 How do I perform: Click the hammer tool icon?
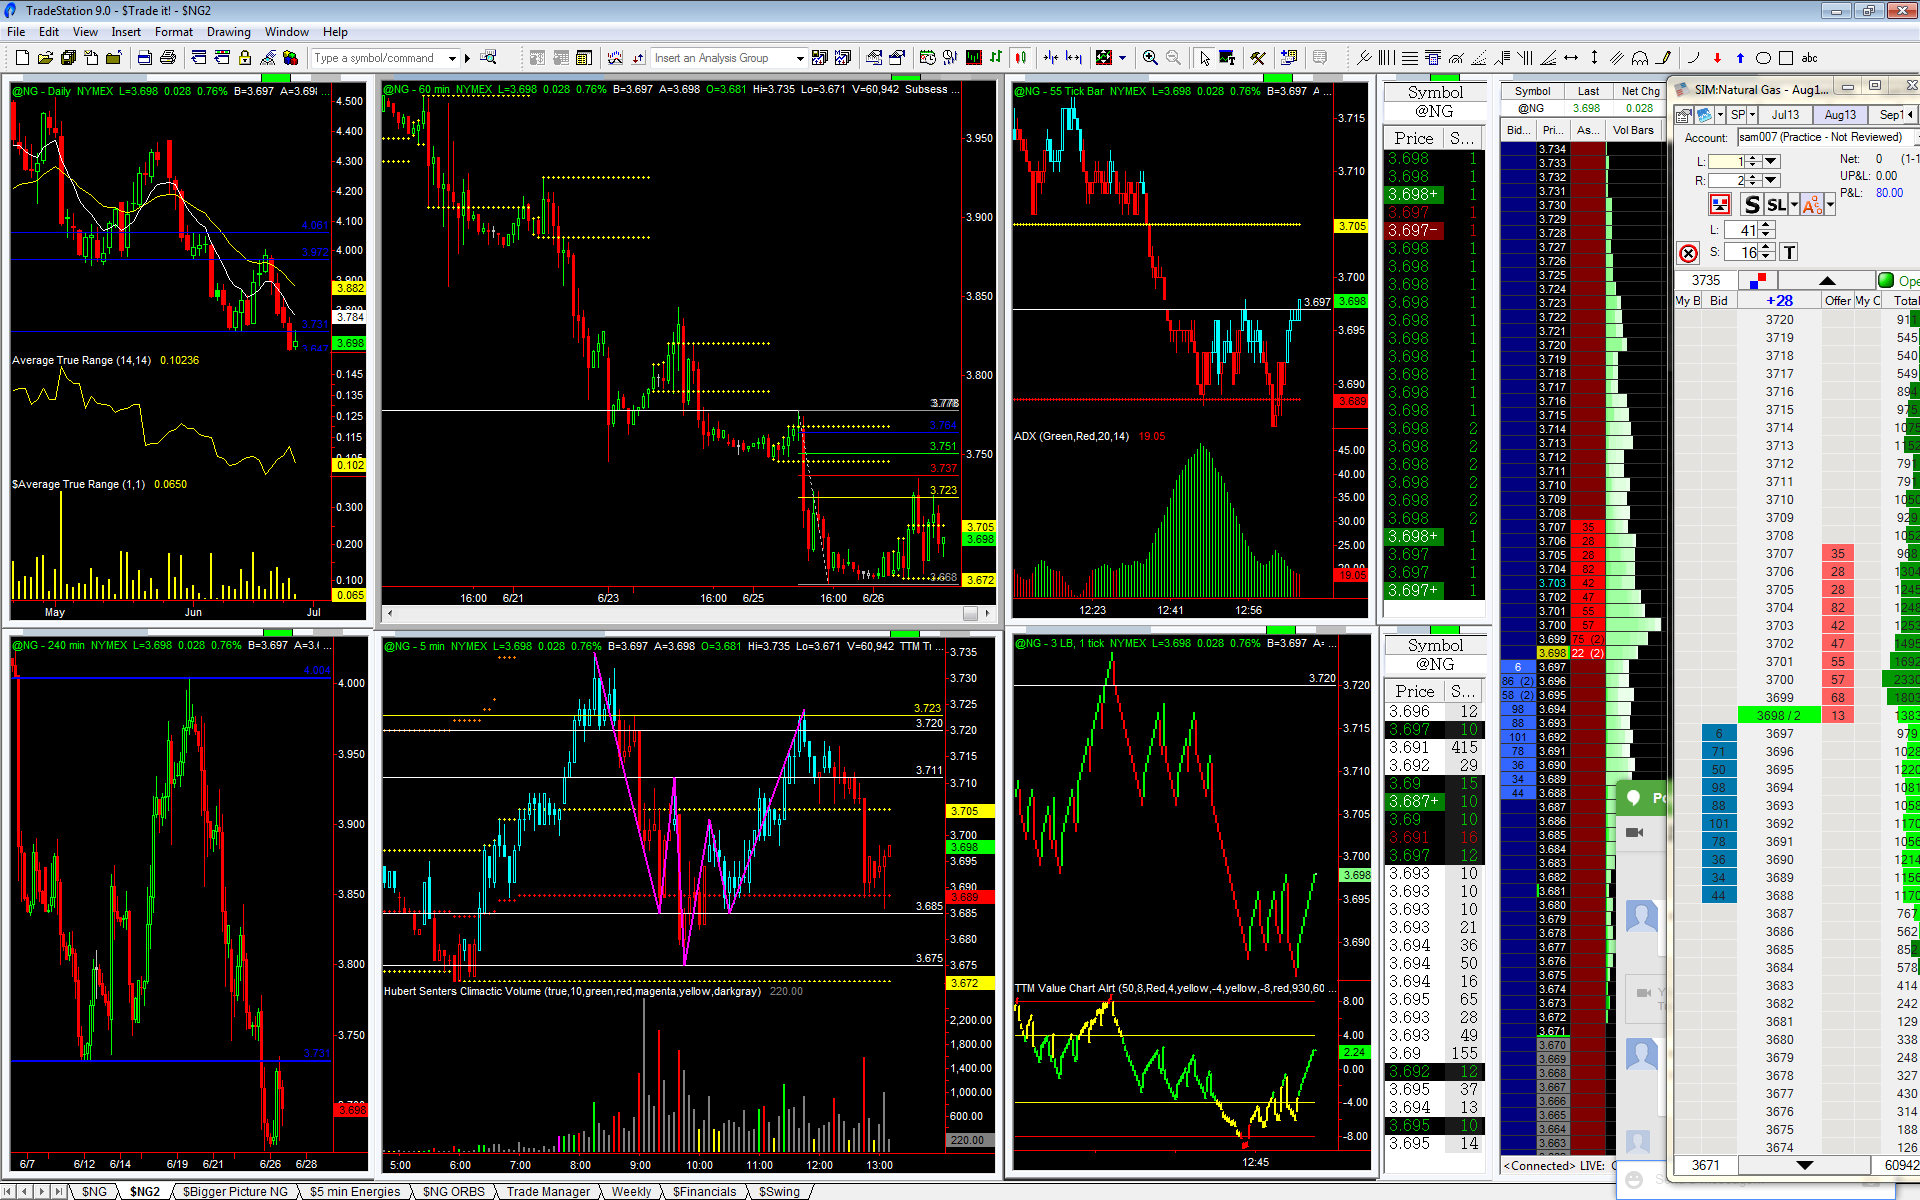1258,58
